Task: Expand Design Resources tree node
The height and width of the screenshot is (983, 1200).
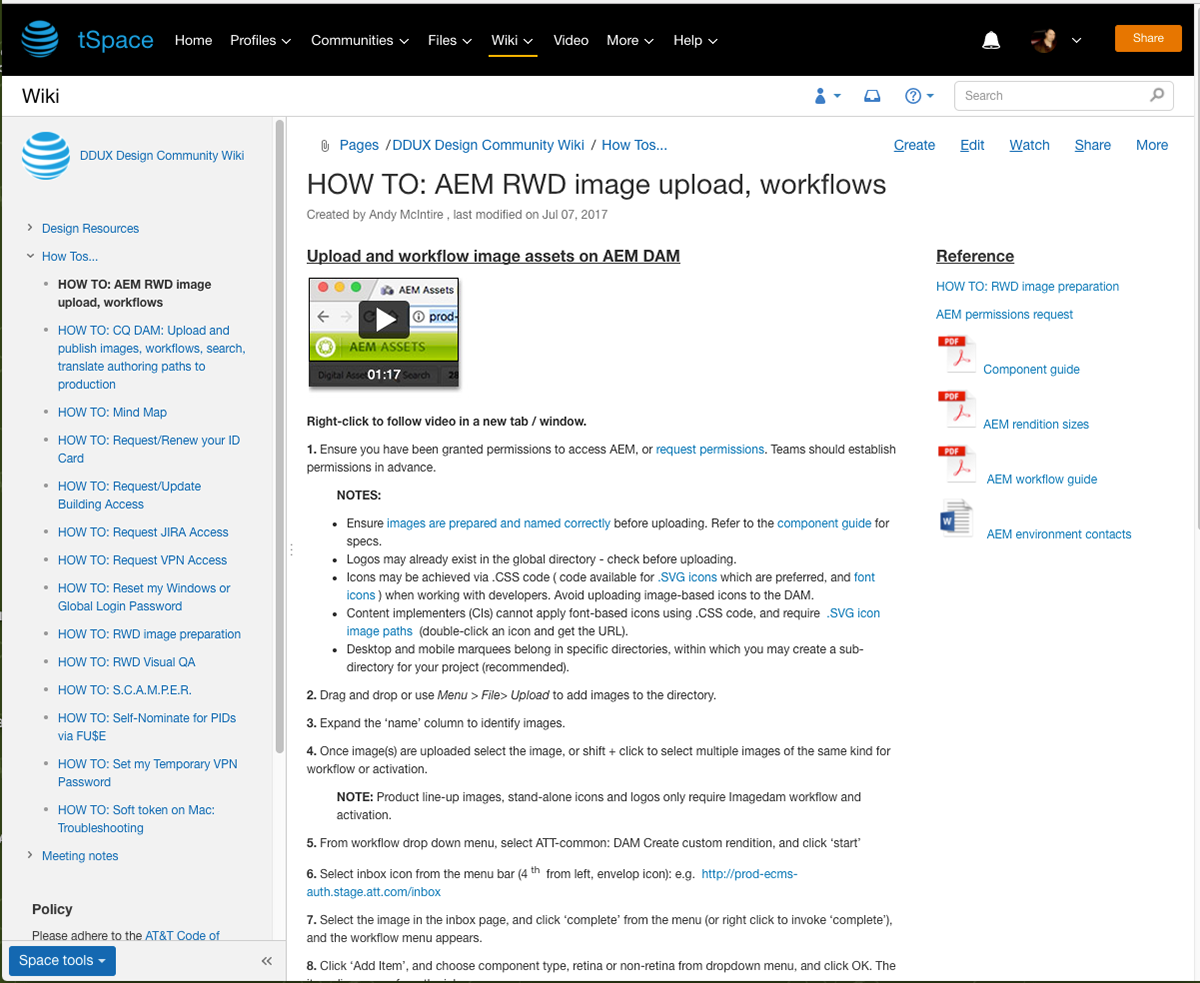Action: [x=31, y=228]
